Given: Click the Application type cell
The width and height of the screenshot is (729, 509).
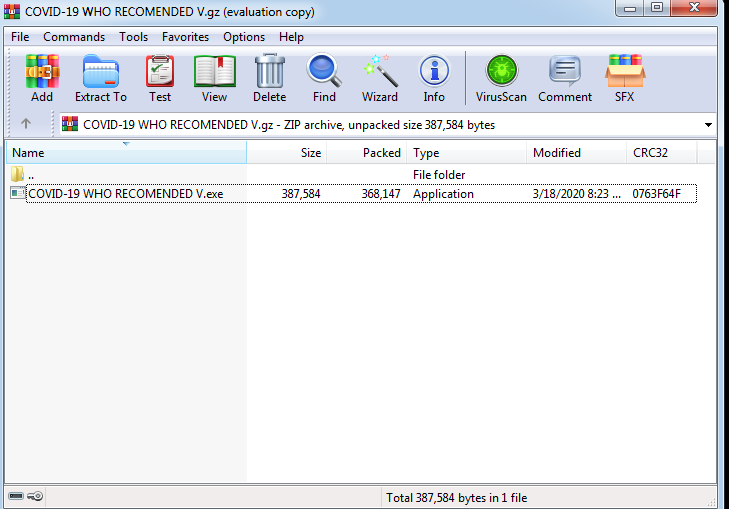Looking at the screenshot, I should [x=443, y=194].
